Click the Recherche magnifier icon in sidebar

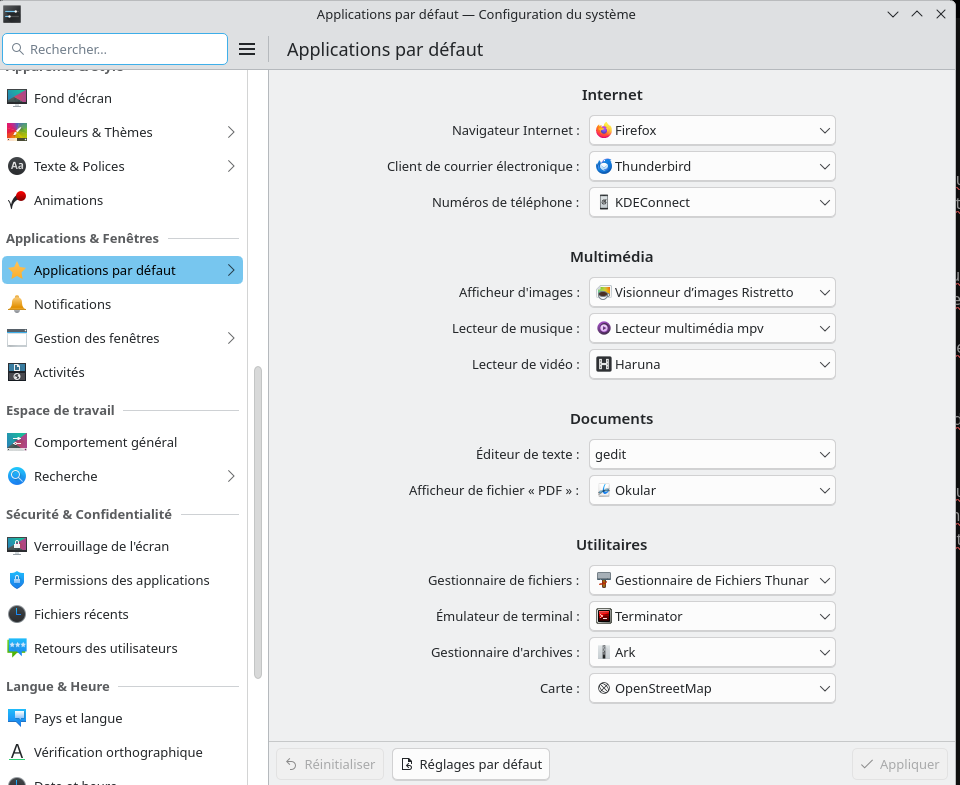(x=17, y=476)
